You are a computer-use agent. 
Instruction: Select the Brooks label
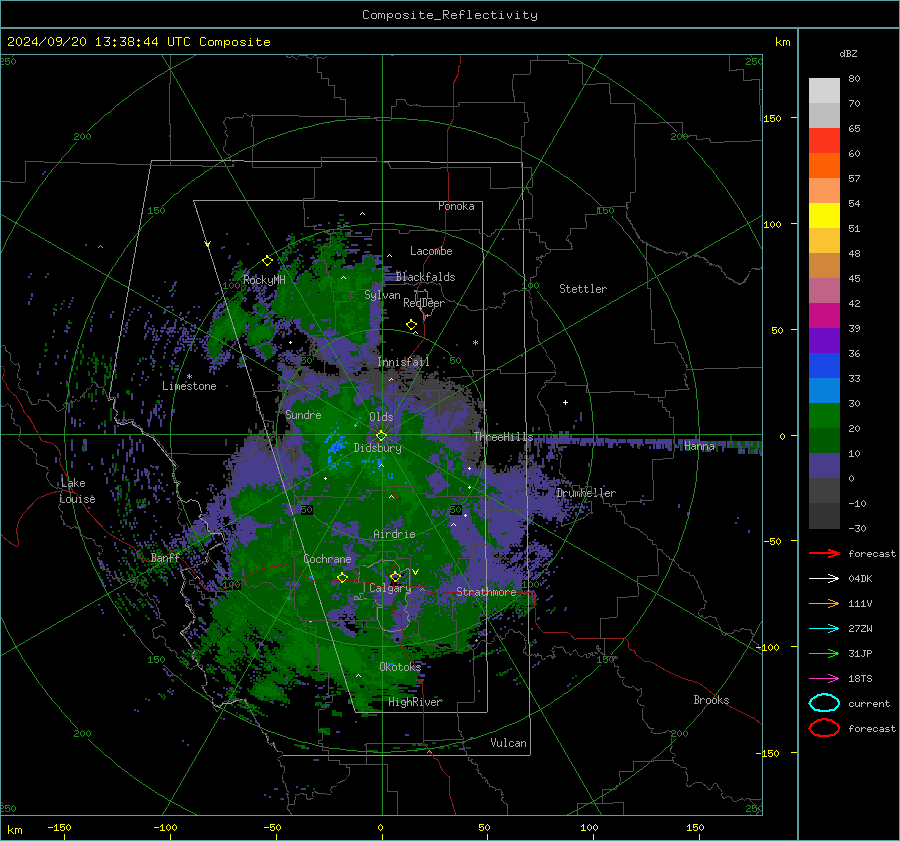711,700
